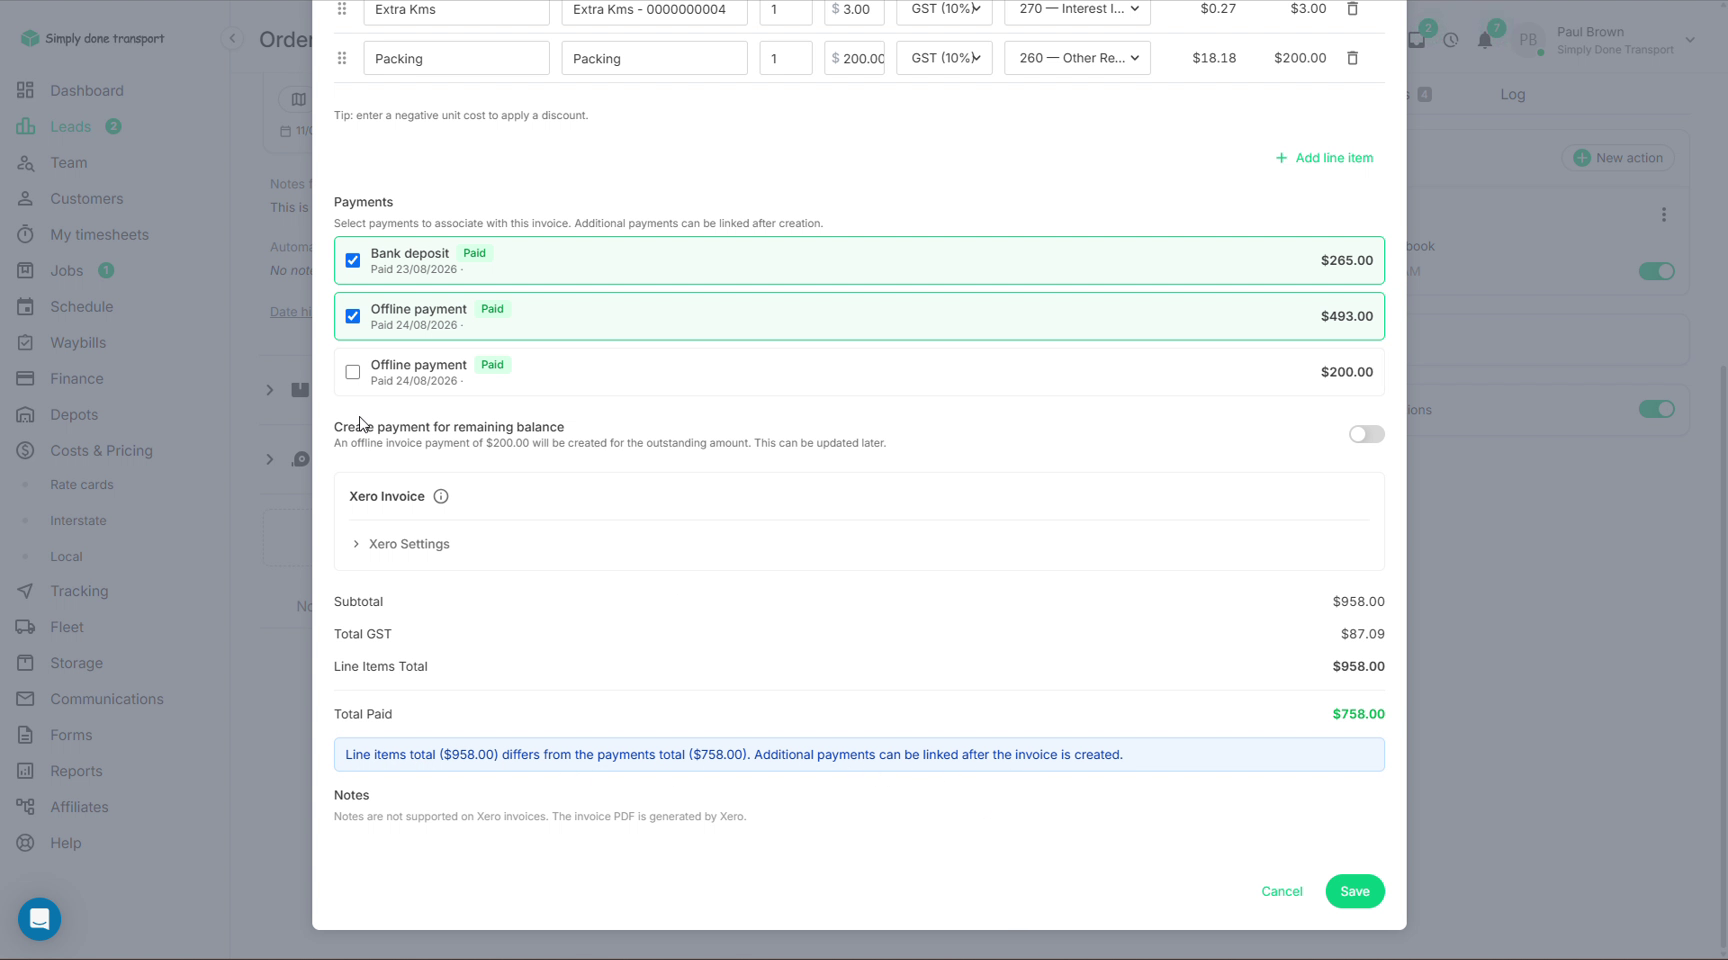Grab the Packing row drag handle
1728x960 pixels.
coord(342,58)
